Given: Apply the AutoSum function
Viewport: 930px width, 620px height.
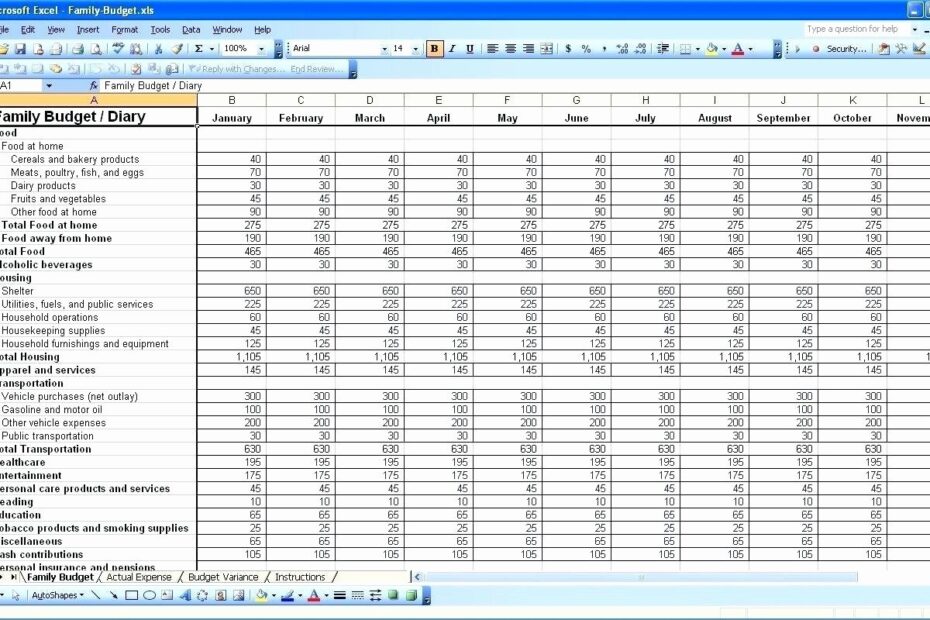Looking at the screenshot, I should point(198,48).
